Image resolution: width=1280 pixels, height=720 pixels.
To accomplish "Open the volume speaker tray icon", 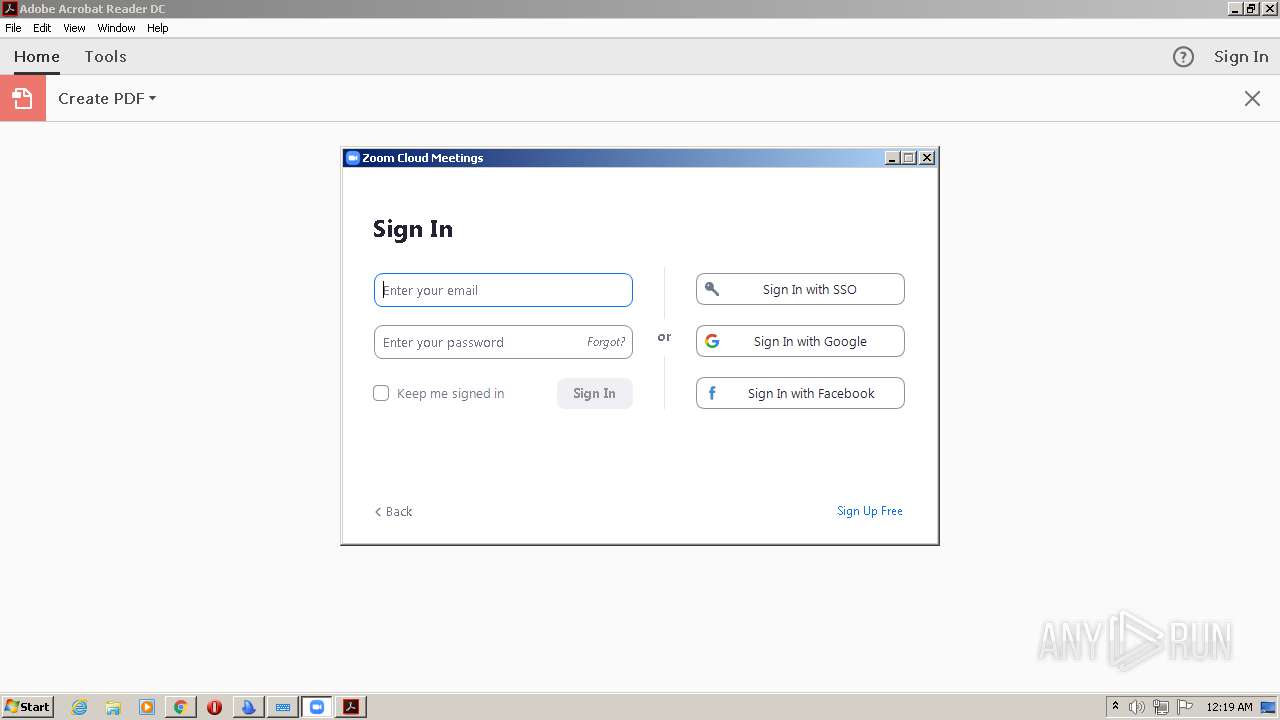I will point(1137,707).
